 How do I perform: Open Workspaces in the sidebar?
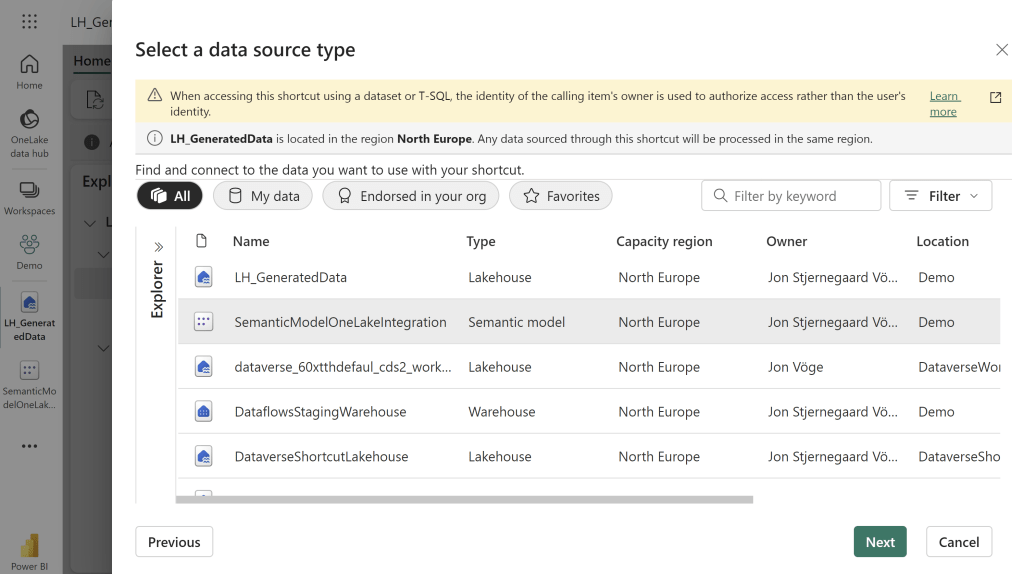pos(29,197)
